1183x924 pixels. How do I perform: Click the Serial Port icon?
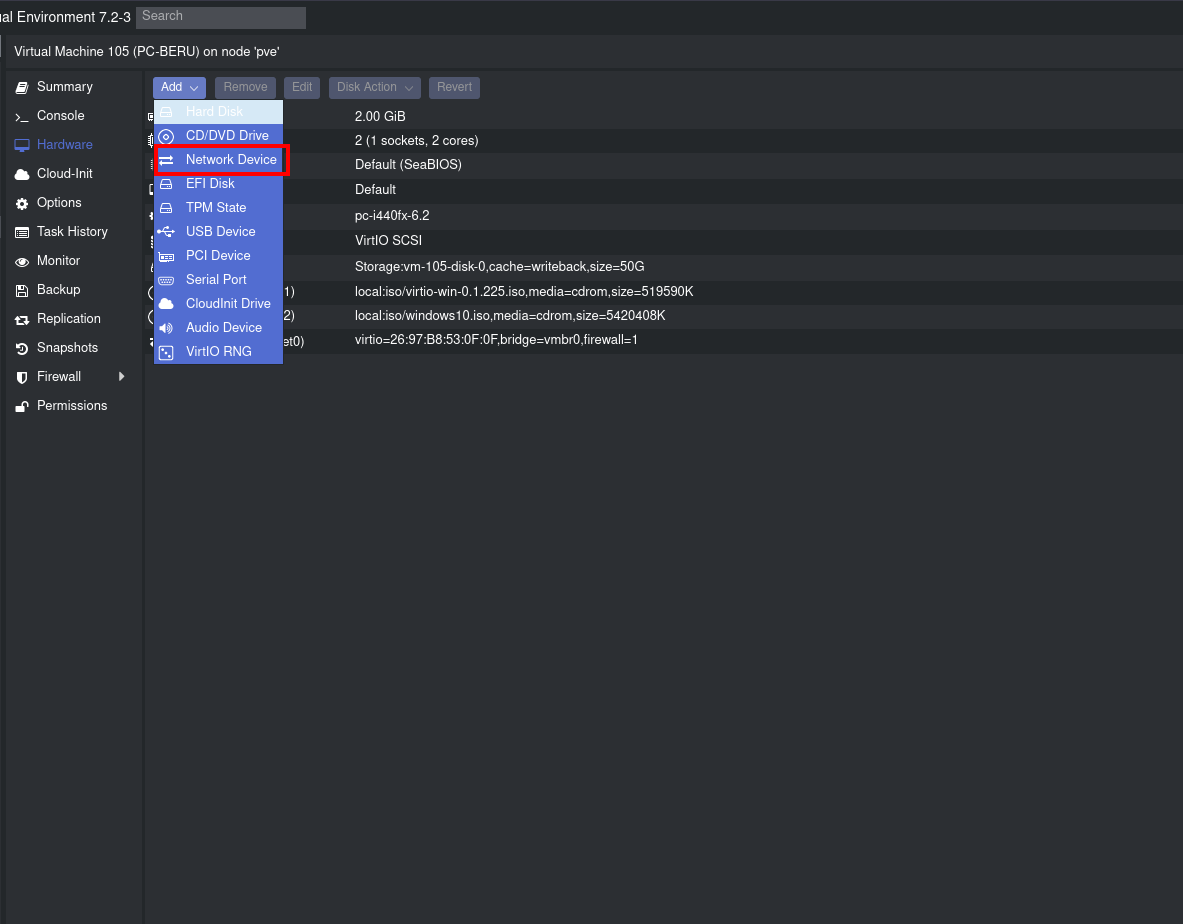coord(166,280)
